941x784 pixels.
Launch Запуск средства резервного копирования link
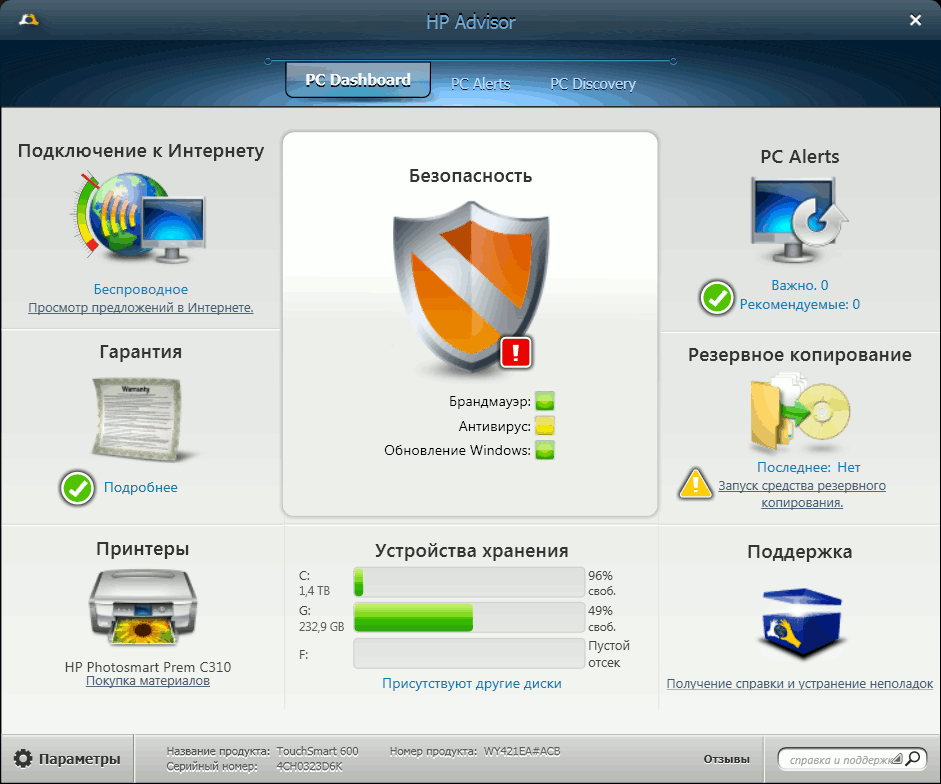802,494
